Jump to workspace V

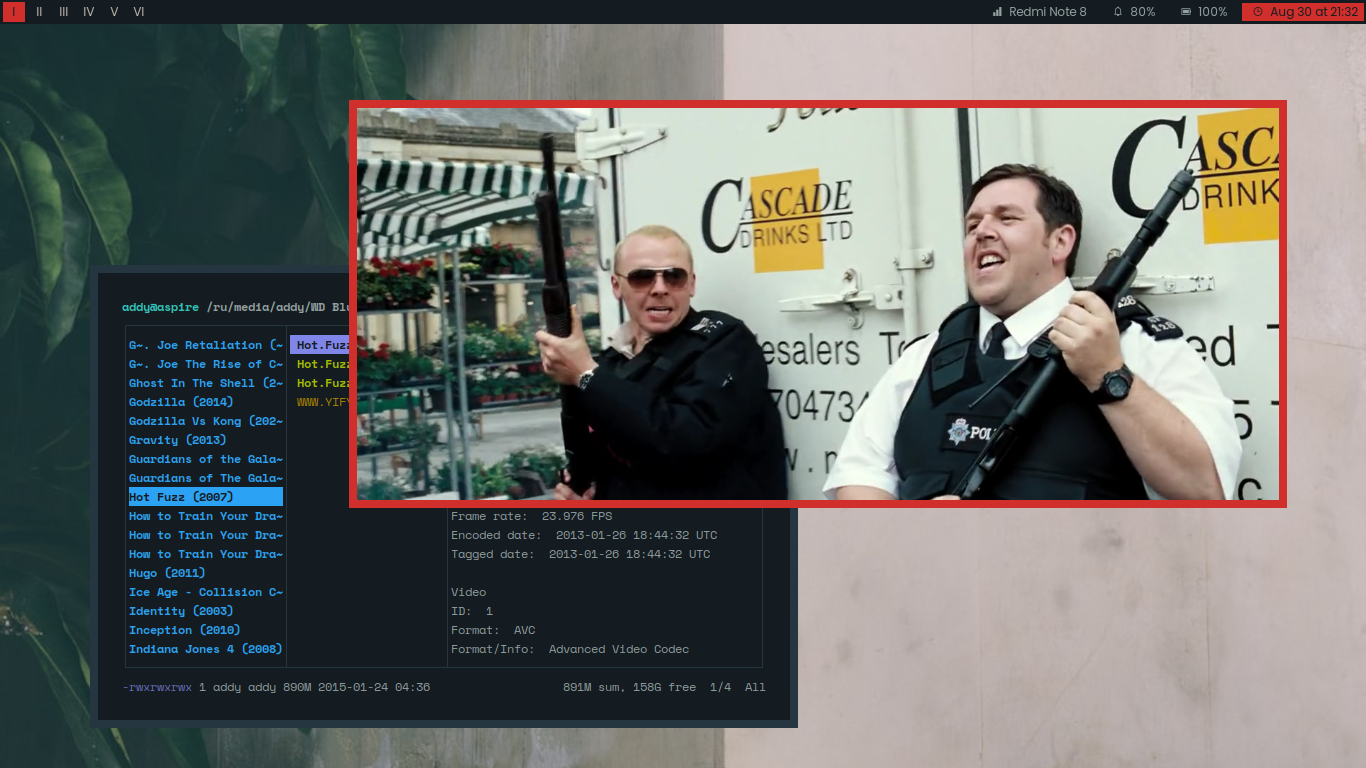[x=114, y=12]
